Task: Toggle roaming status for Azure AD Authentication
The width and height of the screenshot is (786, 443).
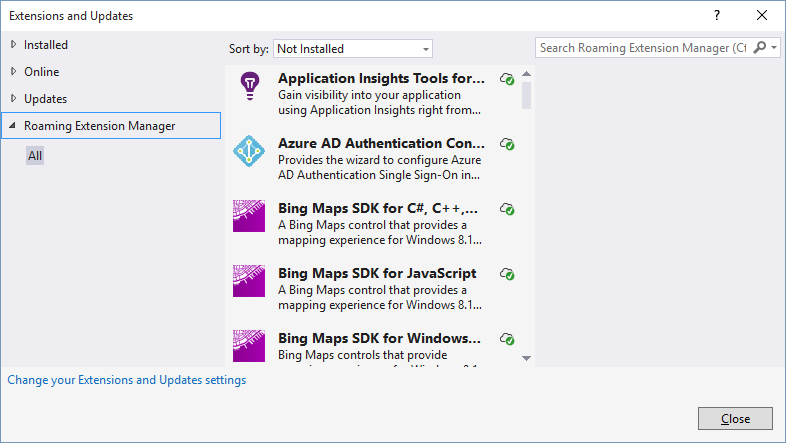Action: [x=507, y=144]
